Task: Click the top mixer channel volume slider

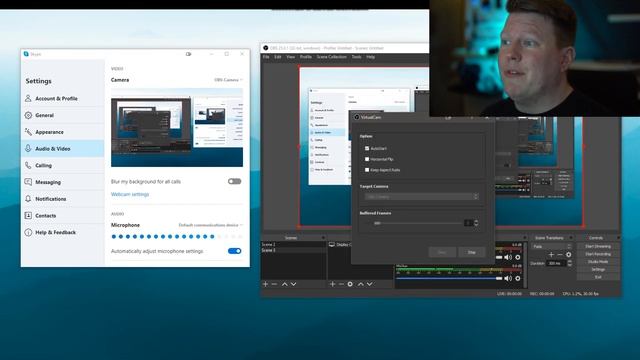Action: tap(499, 257)
